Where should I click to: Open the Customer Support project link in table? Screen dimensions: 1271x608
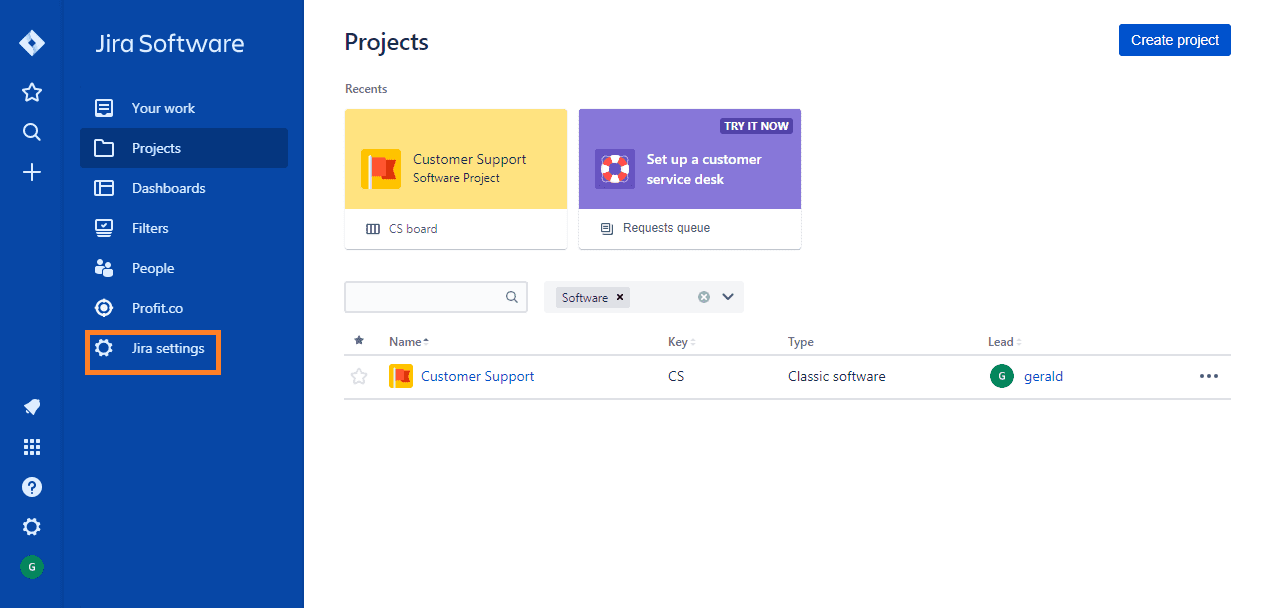coord(477,377)
